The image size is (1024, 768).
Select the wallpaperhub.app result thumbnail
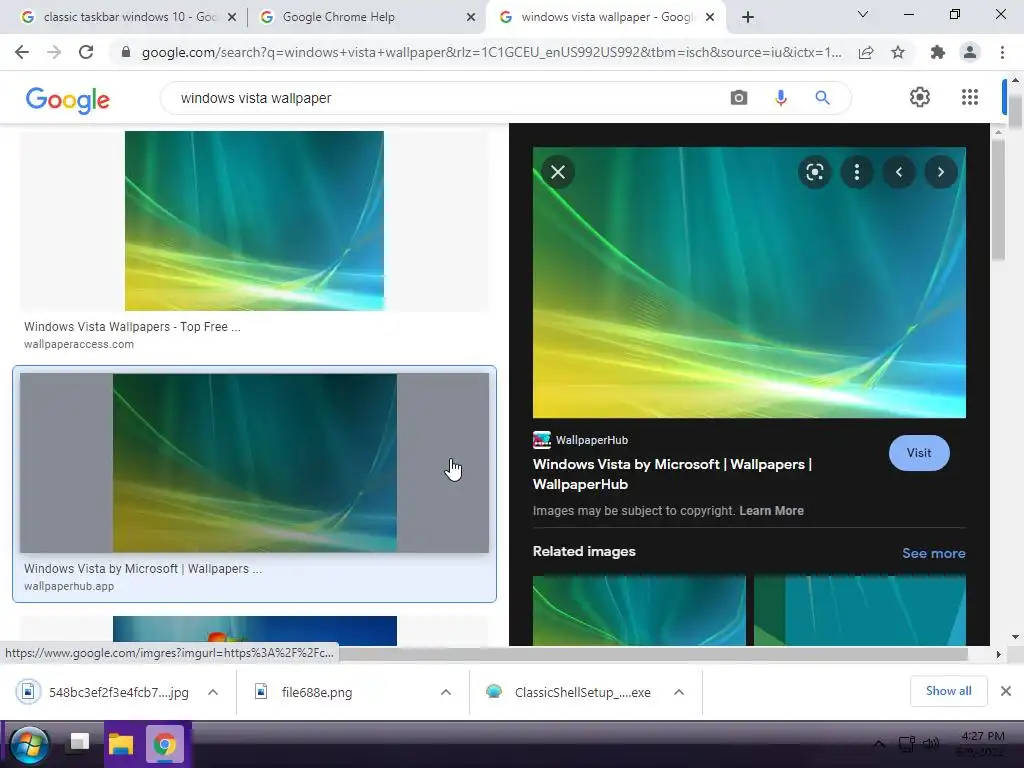[254, 463]
